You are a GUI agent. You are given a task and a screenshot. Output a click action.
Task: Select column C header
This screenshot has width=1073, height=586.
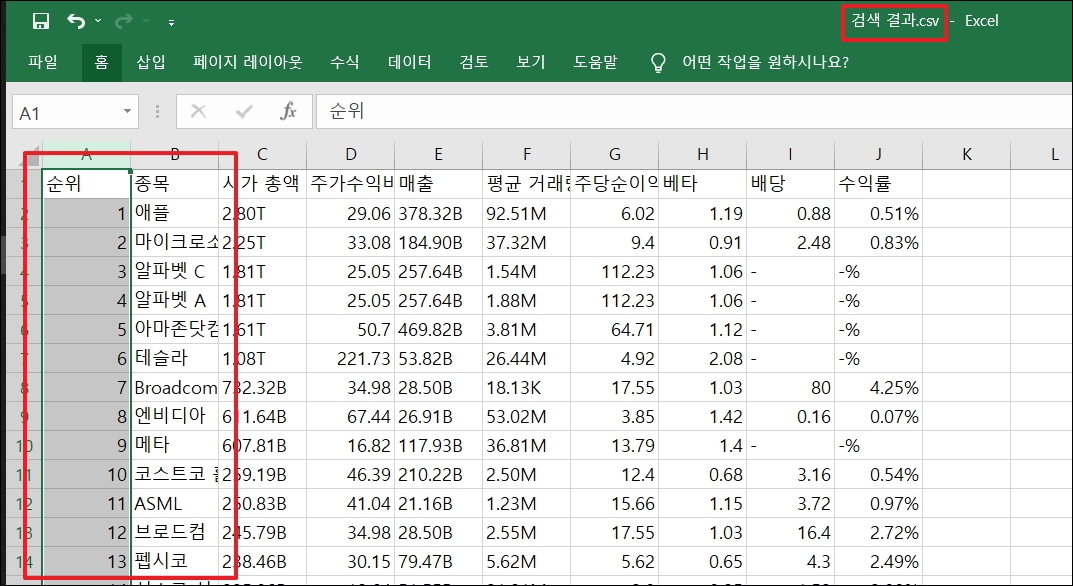pos(262,155)
